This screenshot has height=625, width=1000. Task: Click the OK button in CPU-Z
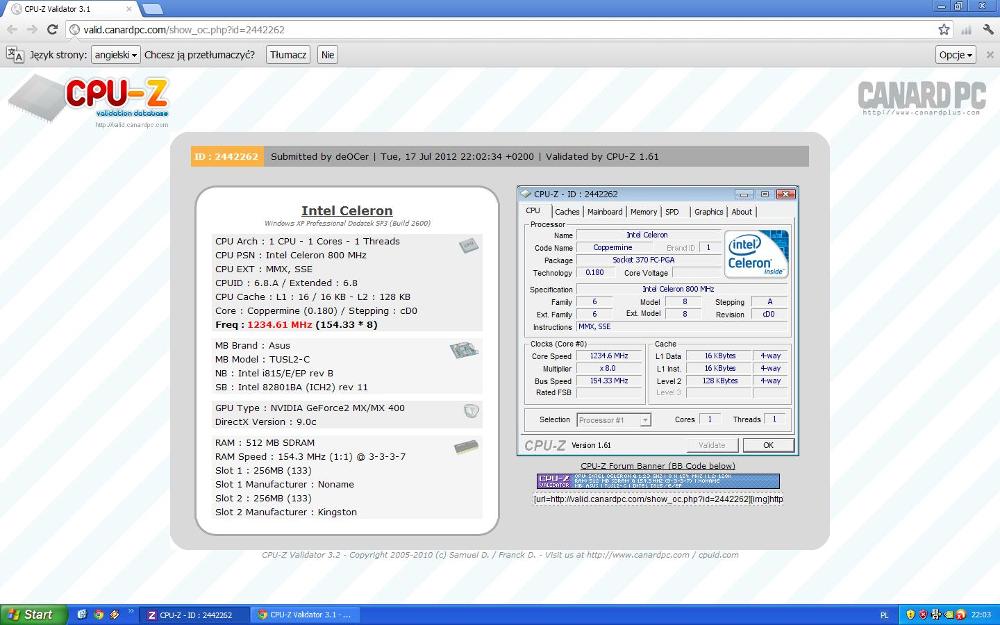pos(768,445)
